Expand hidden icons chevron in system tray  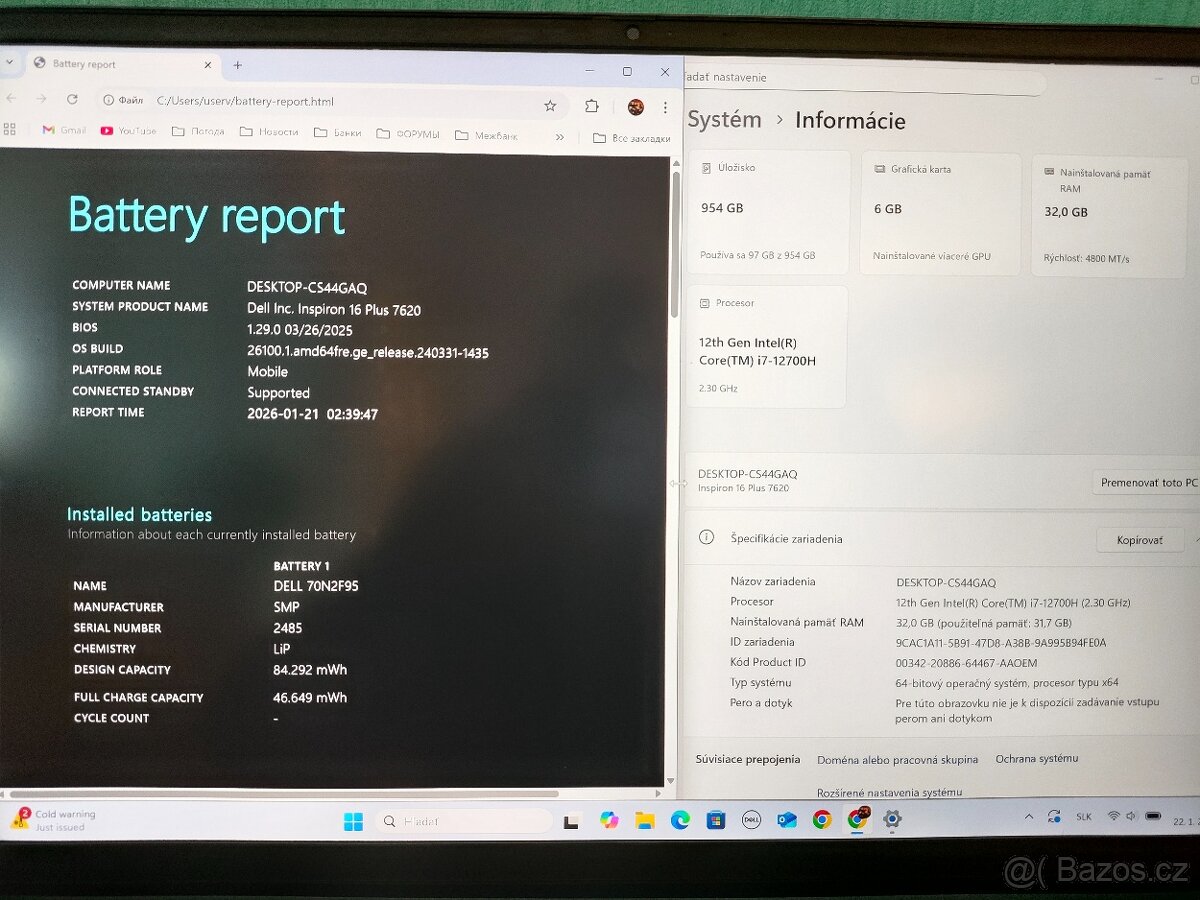1029,817
